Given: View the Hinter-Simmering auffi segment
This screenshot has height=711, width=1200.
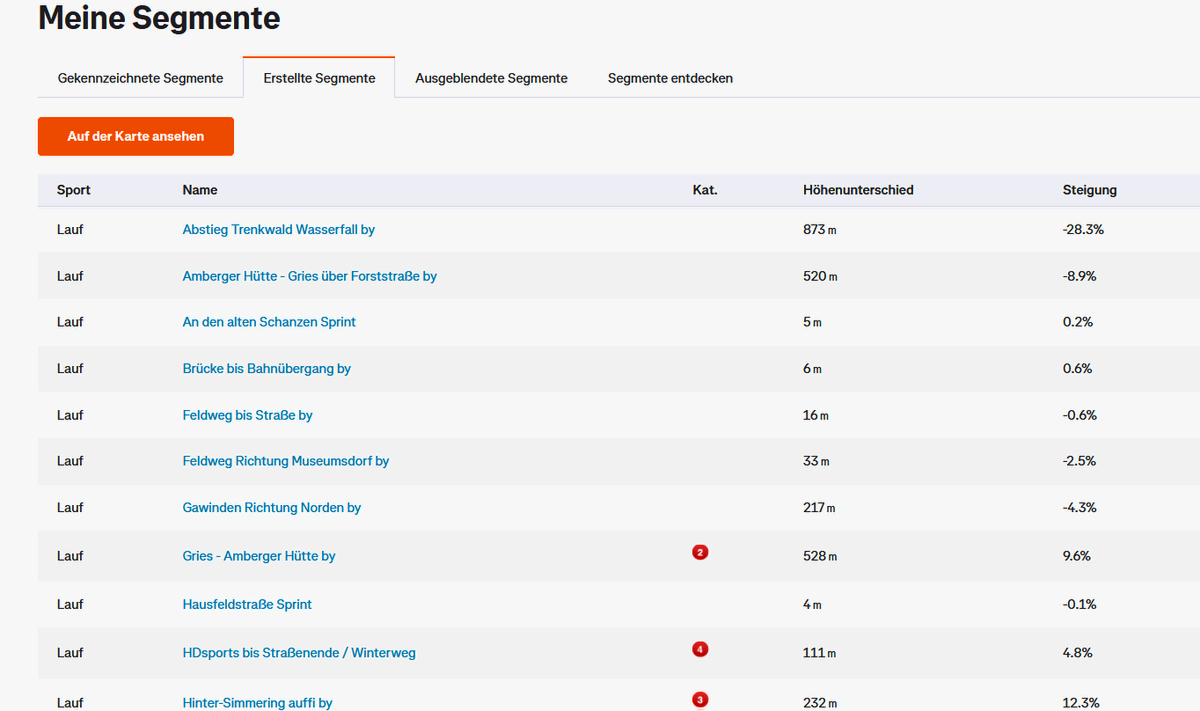Looking at the screenshot, I should pyautogui.click(x=257, y=702).
